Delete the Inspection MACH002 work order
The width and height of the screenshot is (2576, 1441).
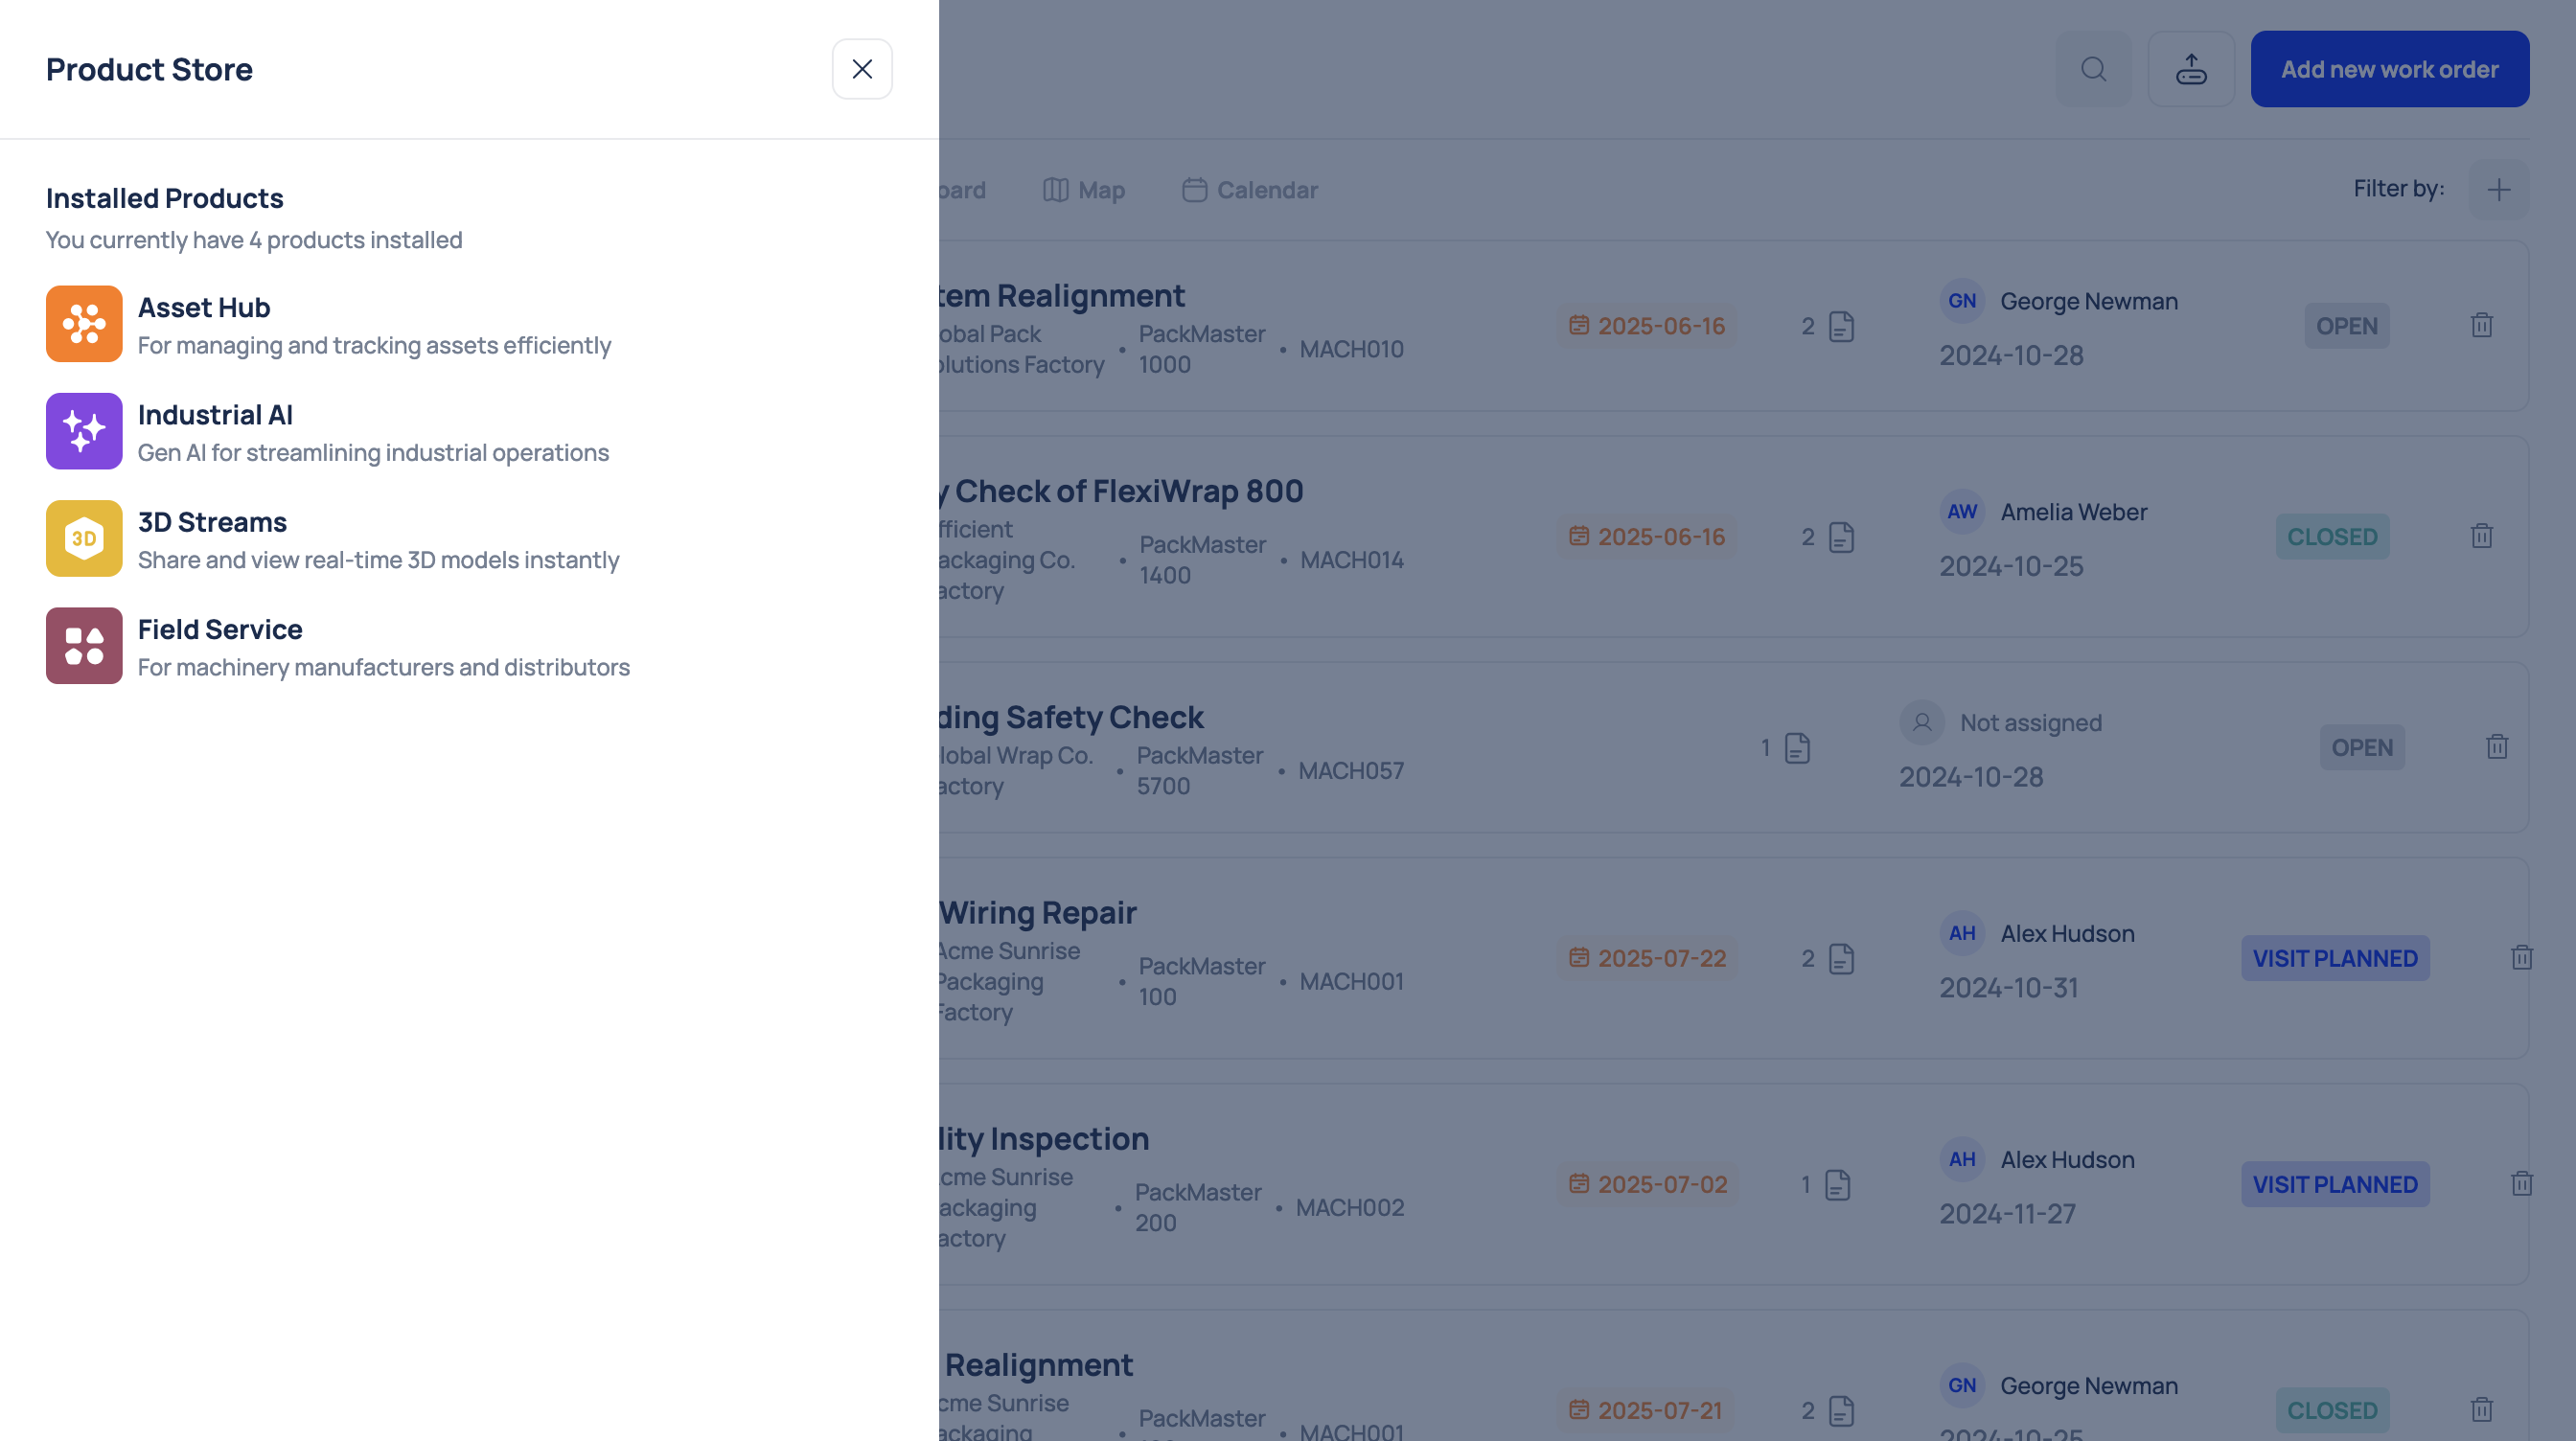pos(2522,1184)
